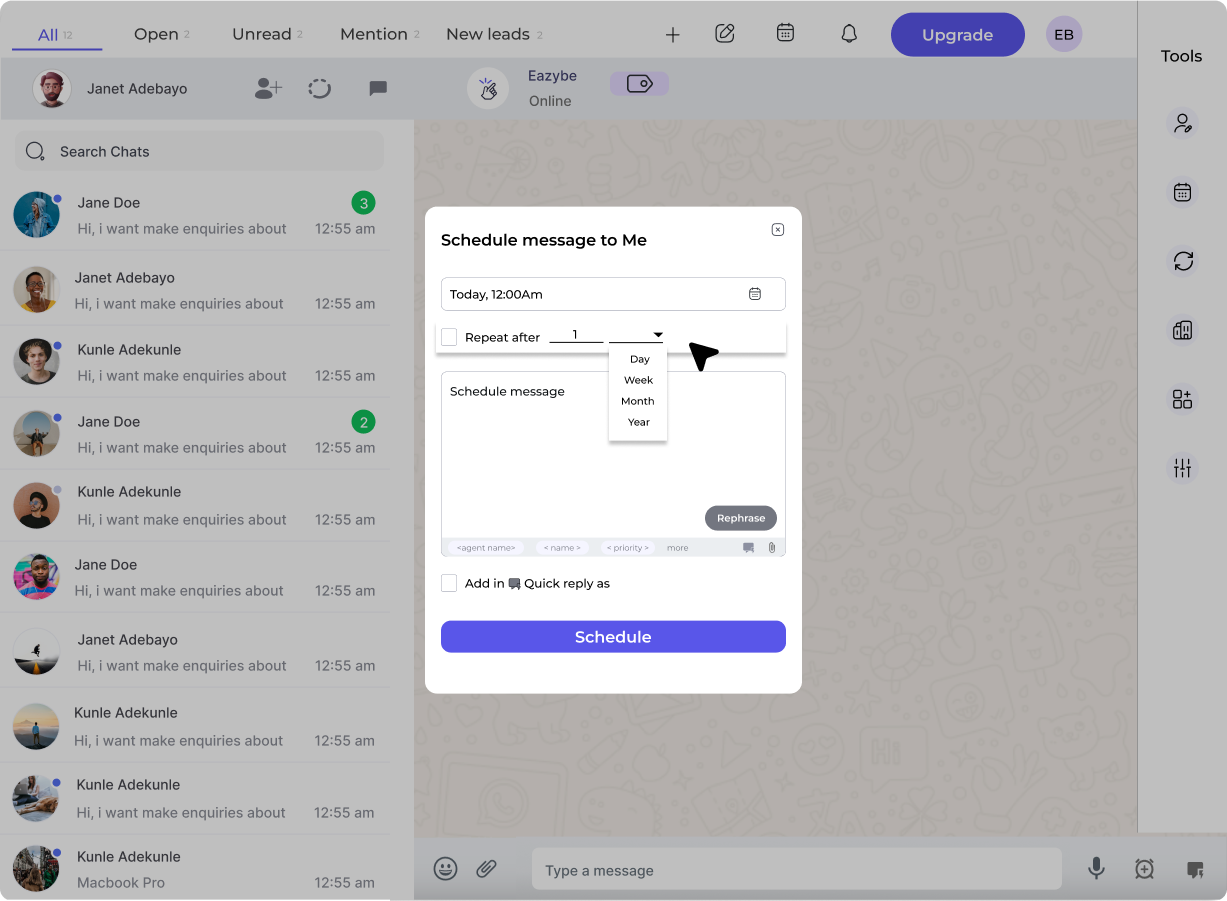1227x901 pixels.
Task: Check the Add in Quick reply as option
Action: (448, 582)
